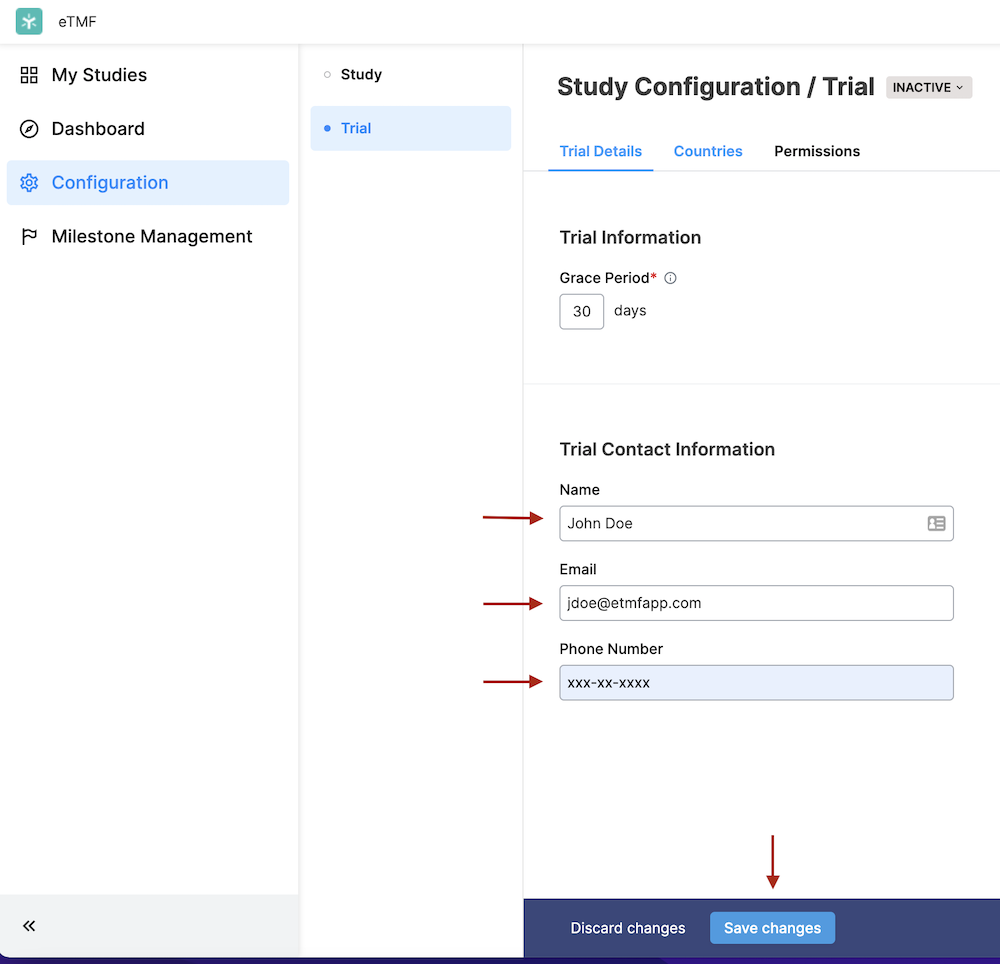Click the Dashboard compass icon
The height and width of the screenshot is (964, 1000).
point(29,129)
